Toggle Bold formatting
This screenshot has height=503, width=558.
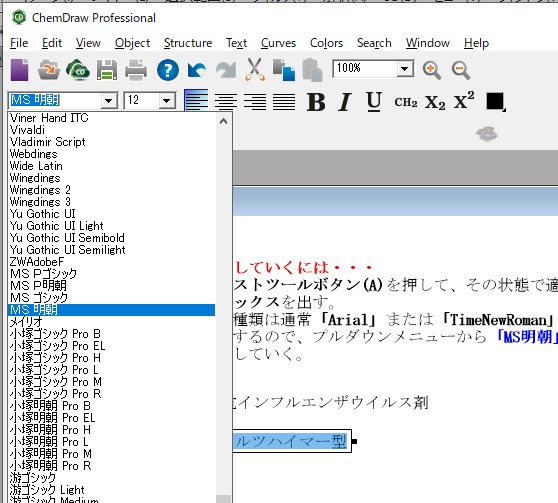pyautogui.click(x=316, y=102)
